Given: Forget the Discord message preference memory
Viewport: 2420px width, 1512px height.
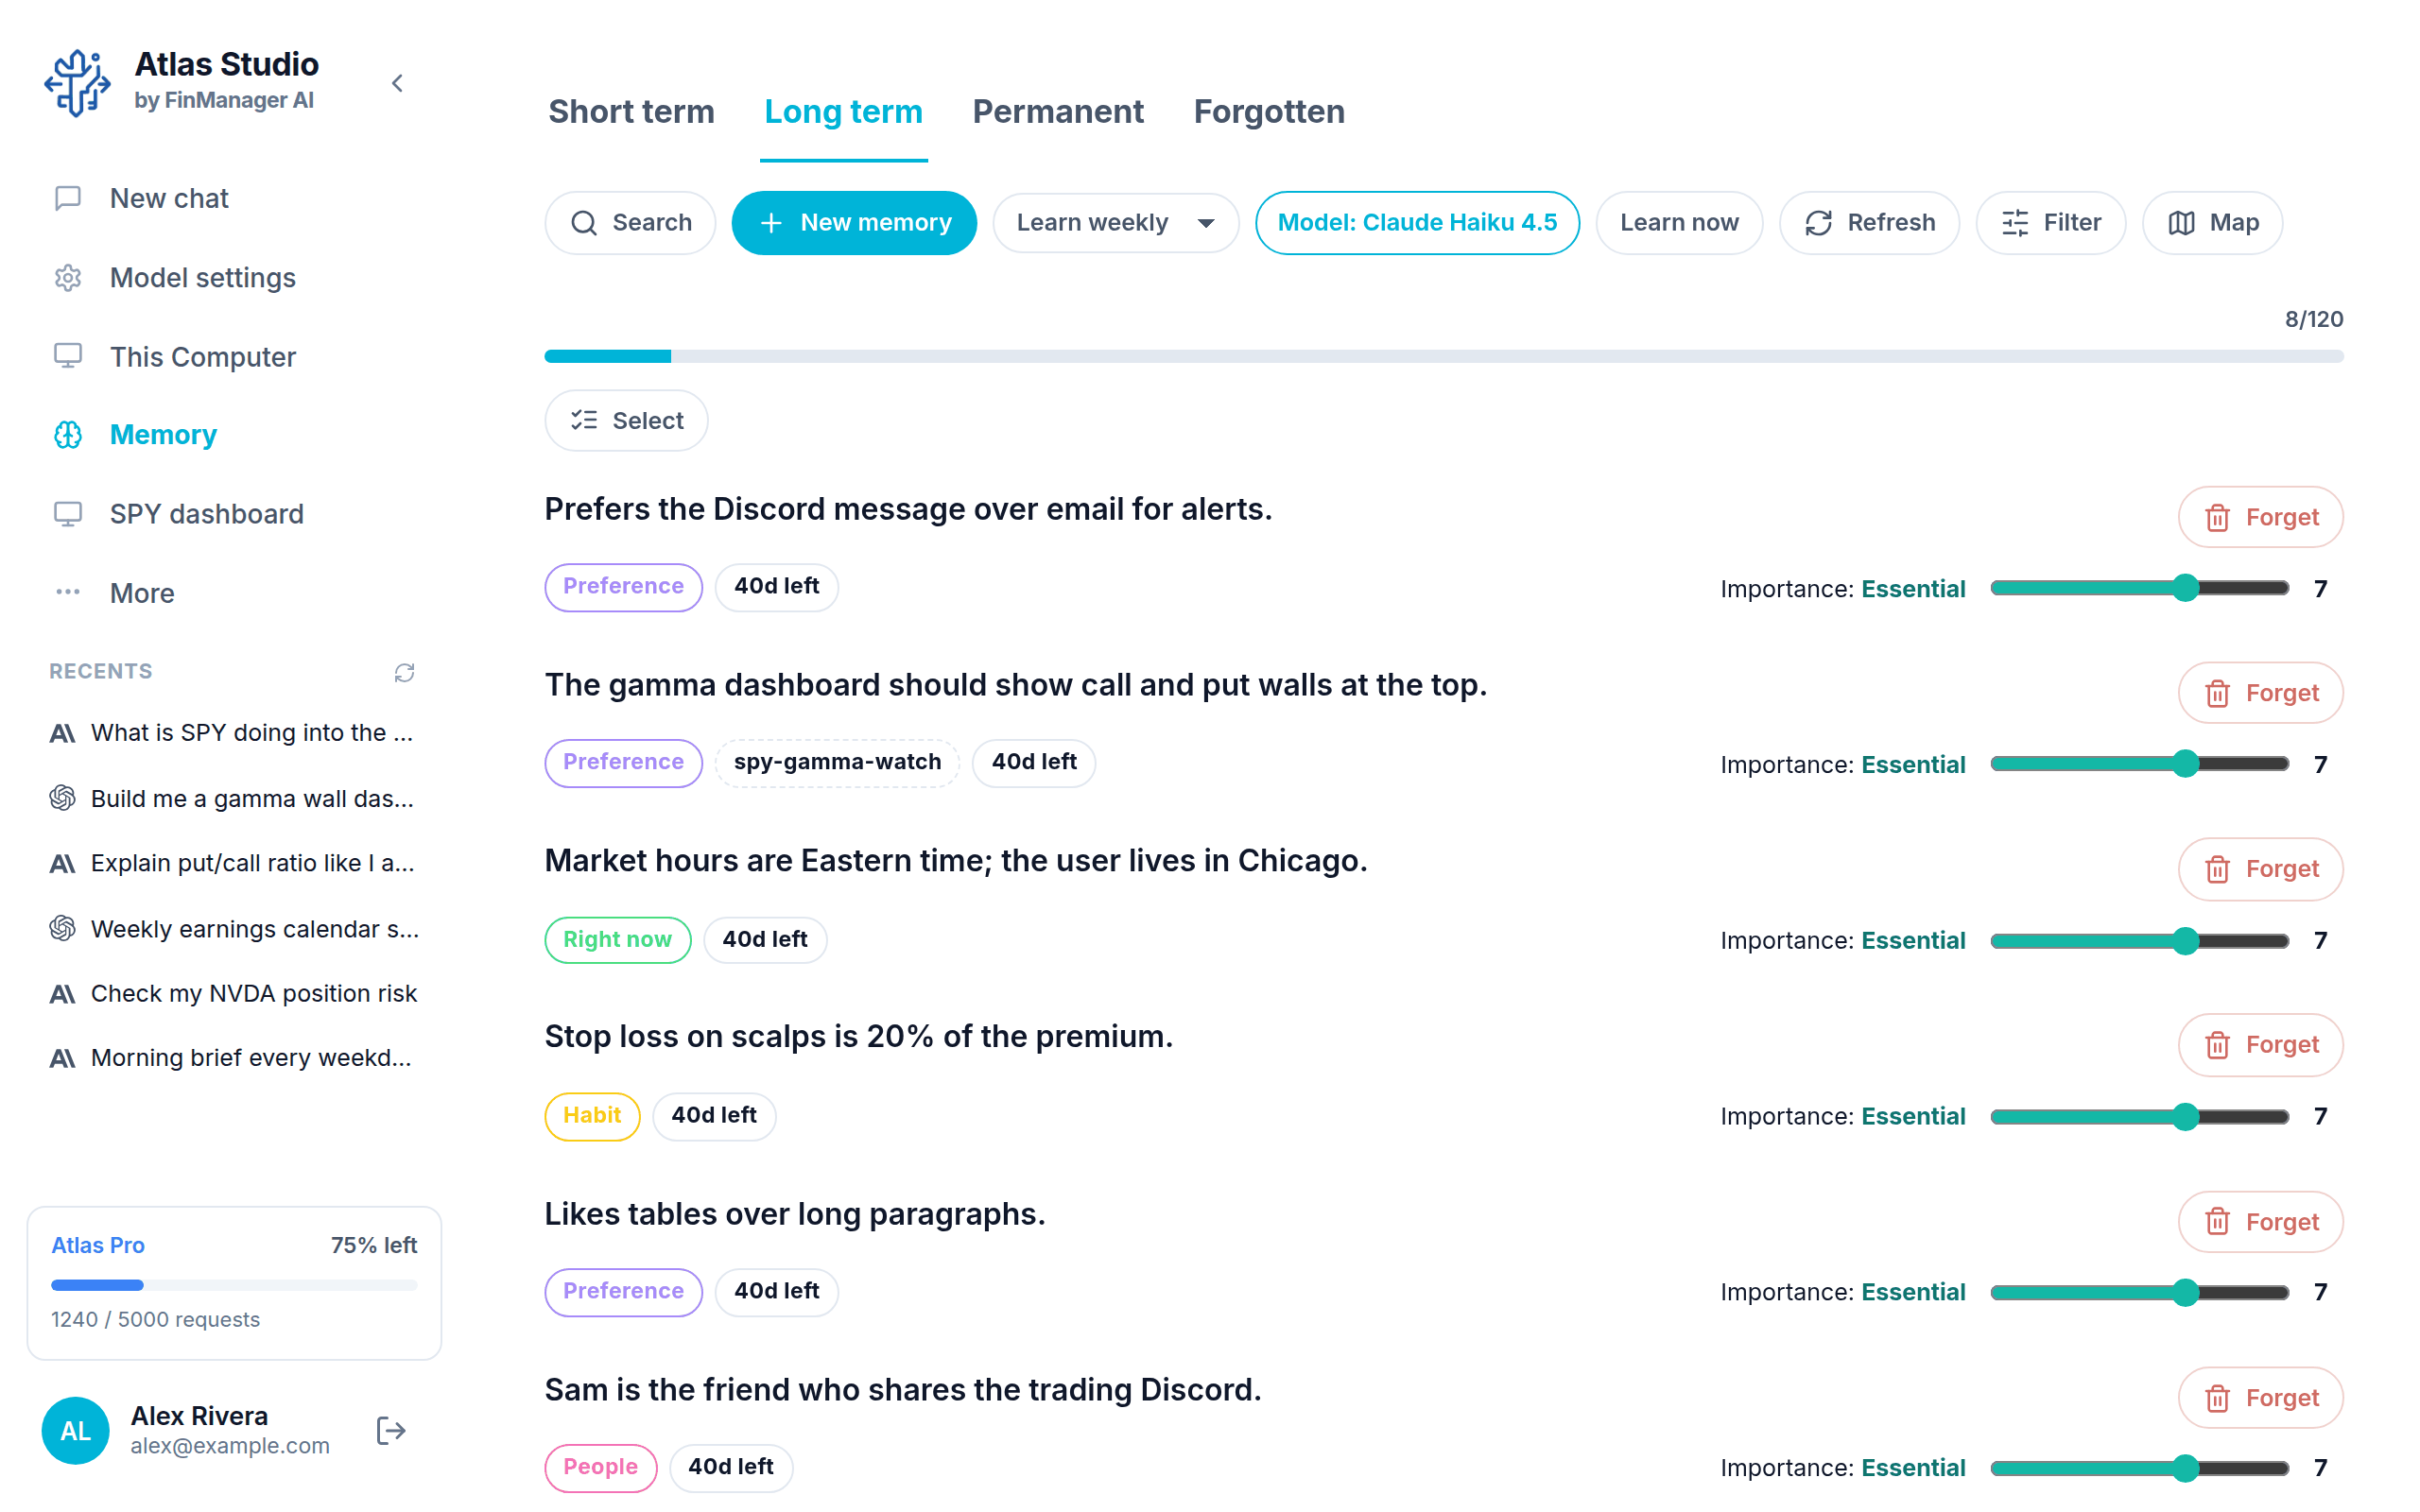Looking at the screenshot, I should pyautogui.click(x=2260, y=517).
